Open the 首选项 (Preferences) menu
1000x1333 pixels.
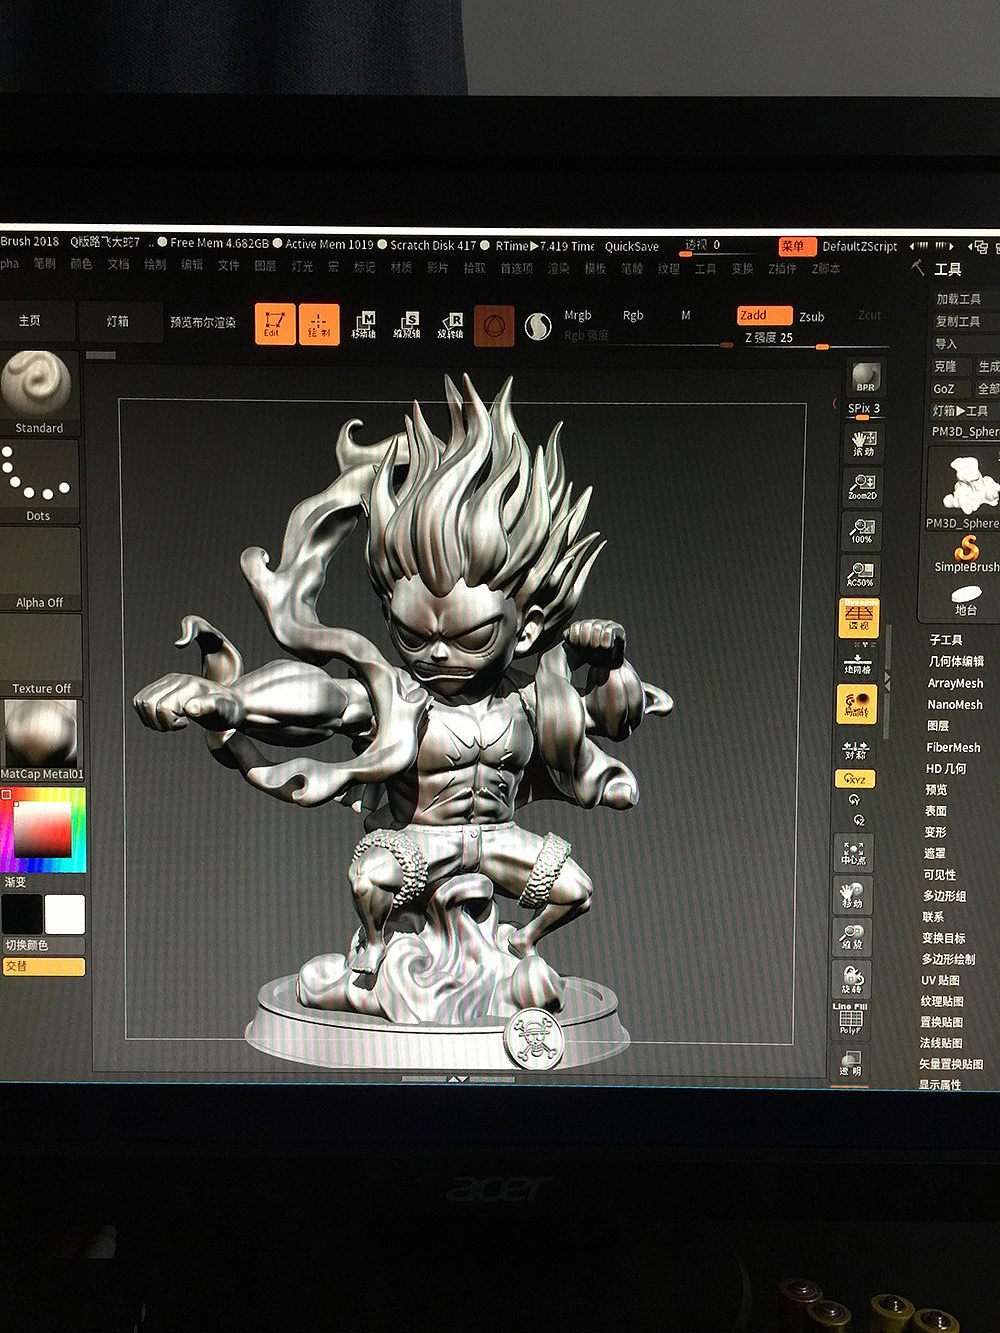(516, 268)
